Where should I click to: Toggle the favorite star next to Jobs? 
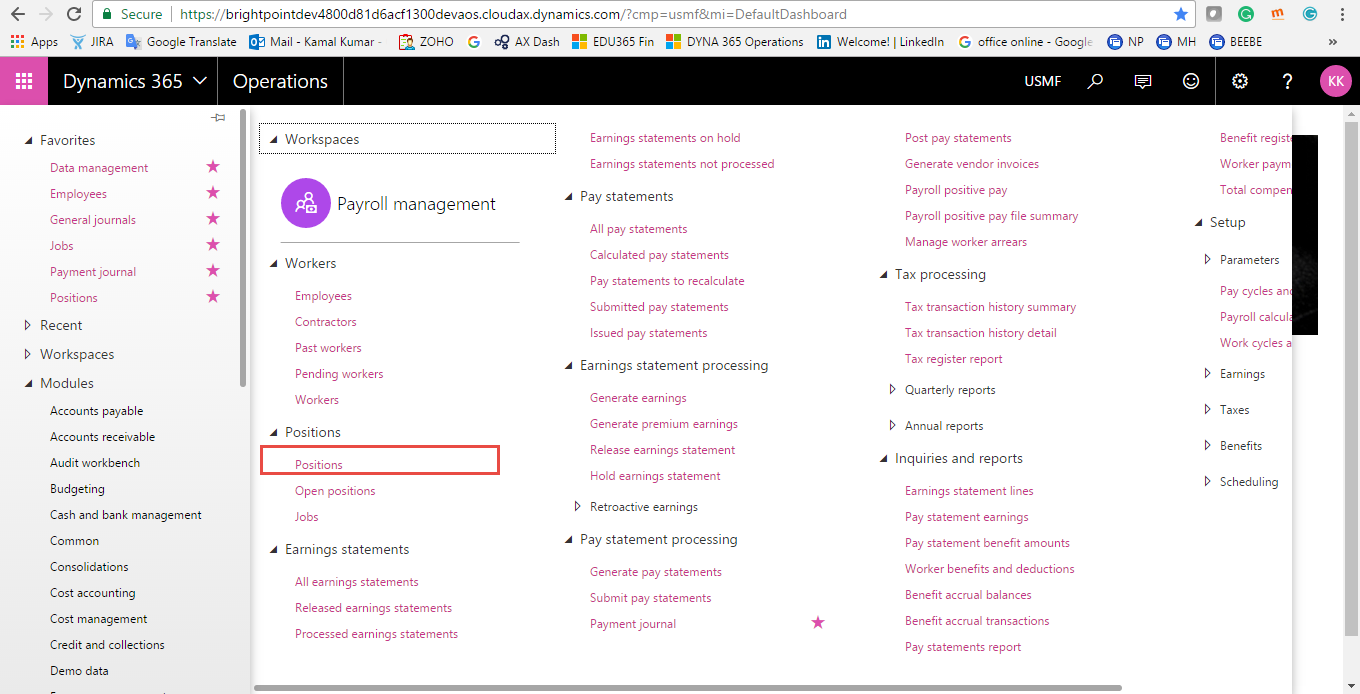pos(212,245)
